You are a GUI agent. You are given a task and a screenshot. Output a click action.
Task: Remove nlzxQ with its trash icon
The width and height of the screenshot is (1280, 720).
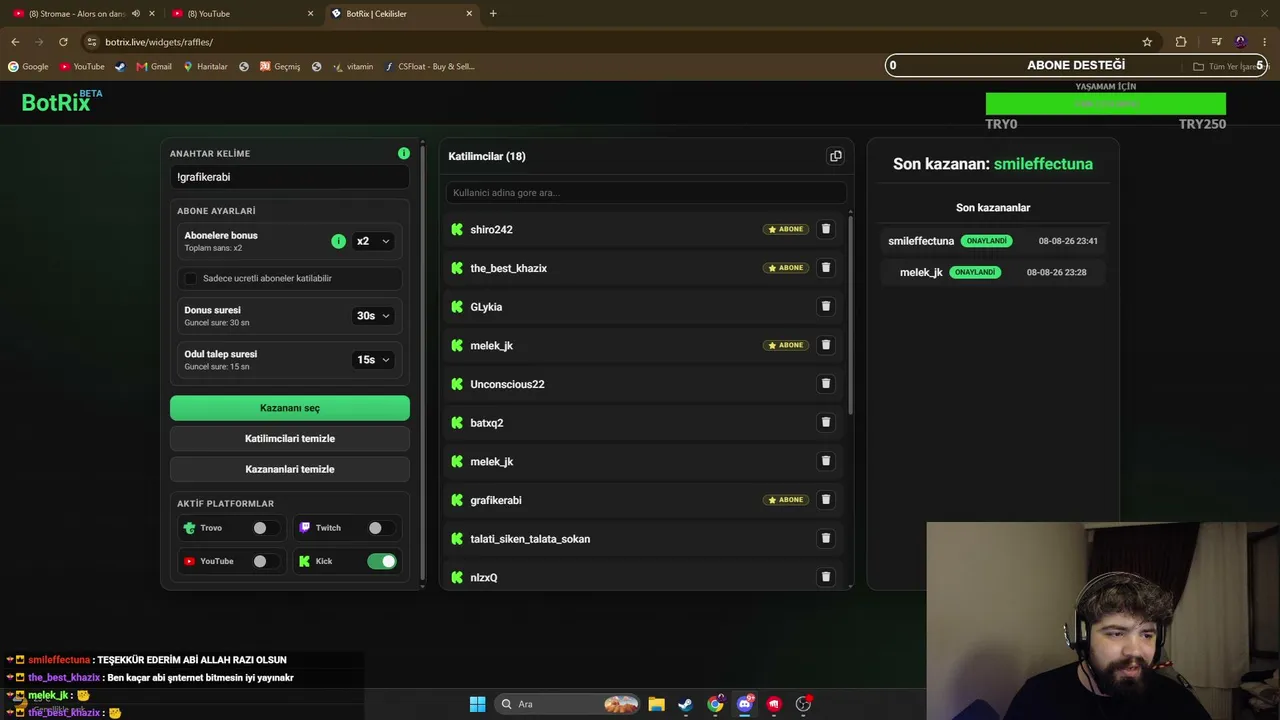[x=826, y=577]
